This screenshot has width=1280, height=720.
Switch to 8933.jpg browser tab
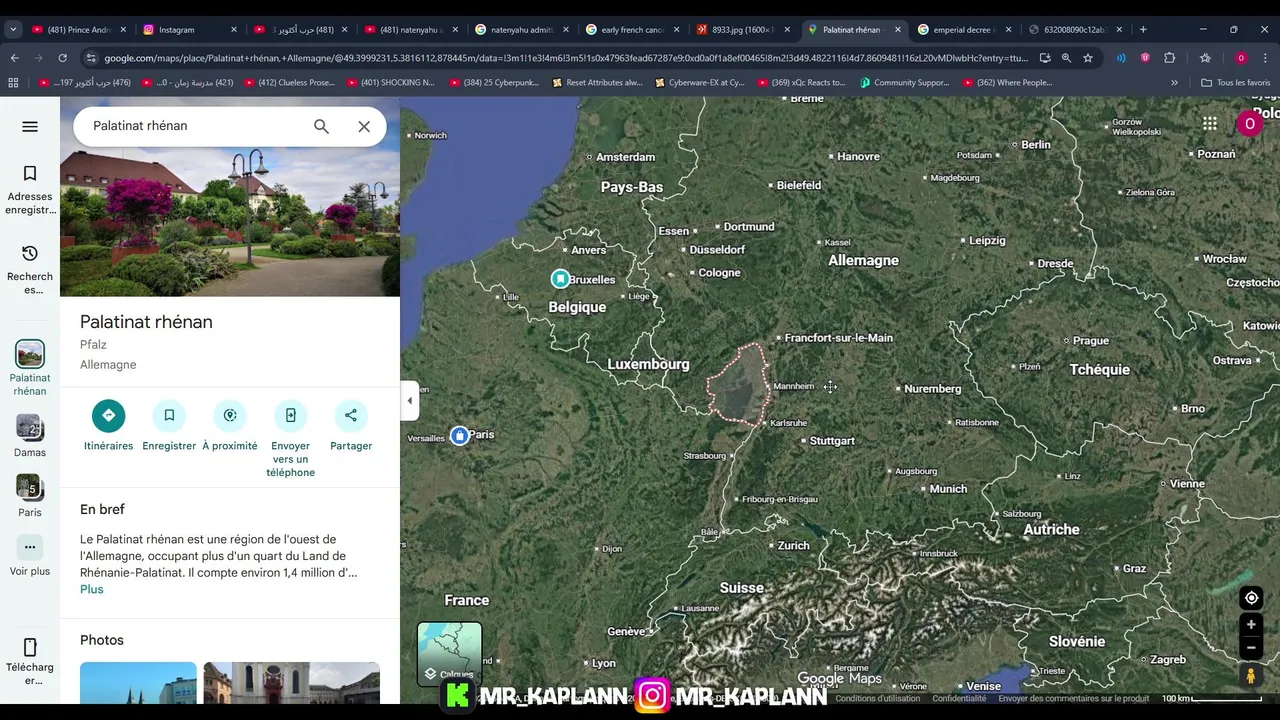[x=742, y=30]
